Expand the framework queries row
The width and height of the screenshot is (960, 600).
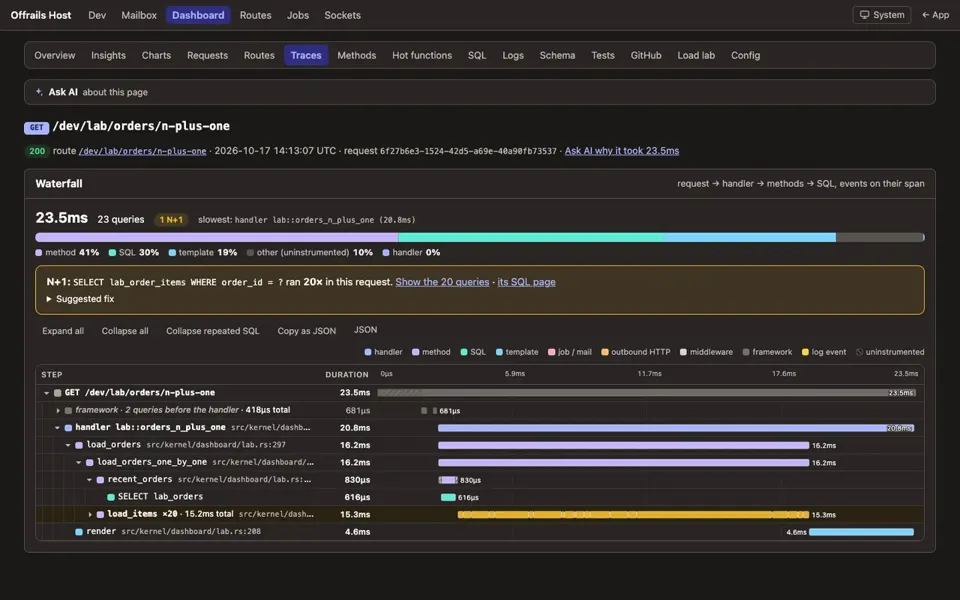(x=58, y=410)
